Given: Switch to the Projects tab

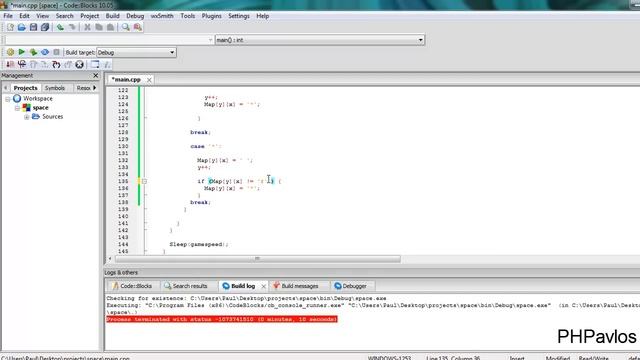Looking at the screenshot, I should click(25, 88).
